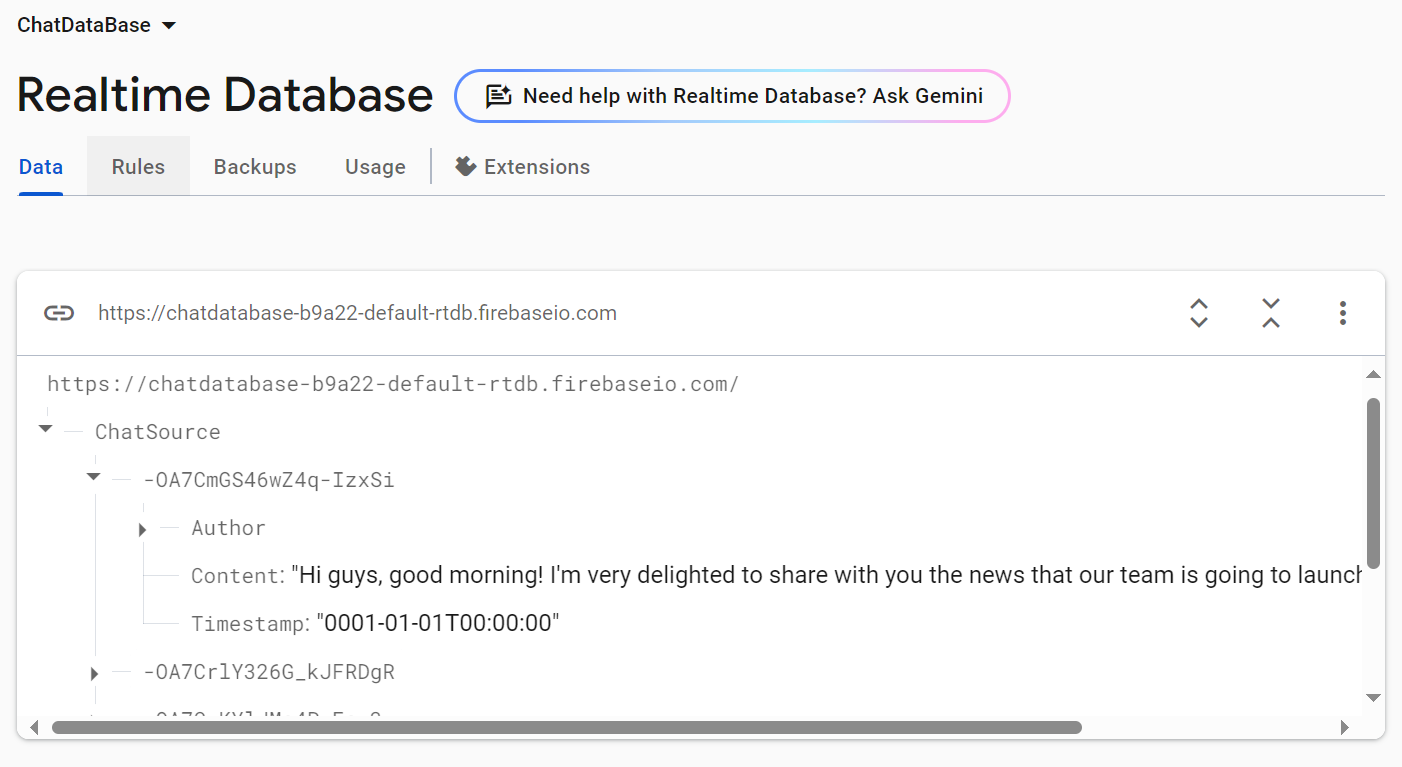Click the Gemini chat sparkle icon
Image resolution: width=1402 pixels, height=767 pixels.
pos(498,96)
